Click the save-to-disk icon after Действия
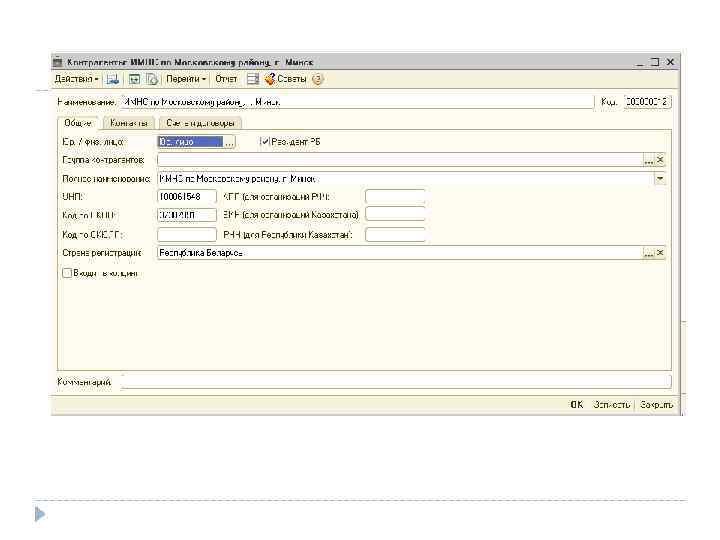This screenshot has height=540, width=720. (112, 79)
